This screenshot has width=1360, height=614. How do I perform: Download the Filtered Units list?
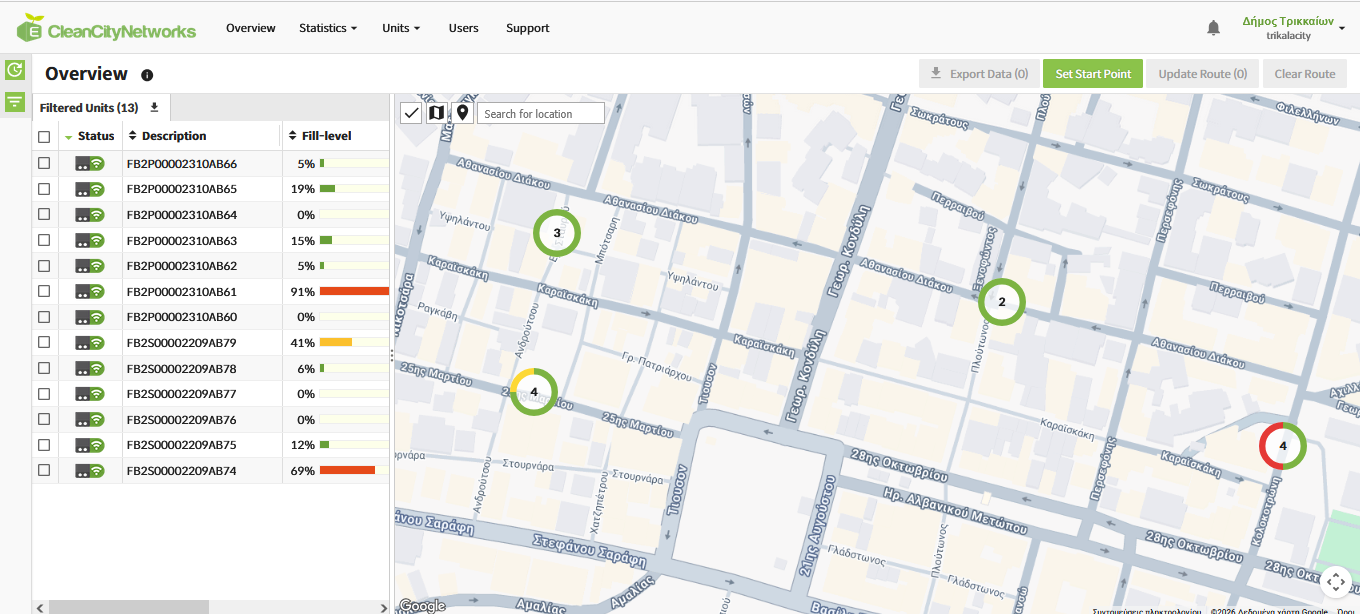[154, 108]
